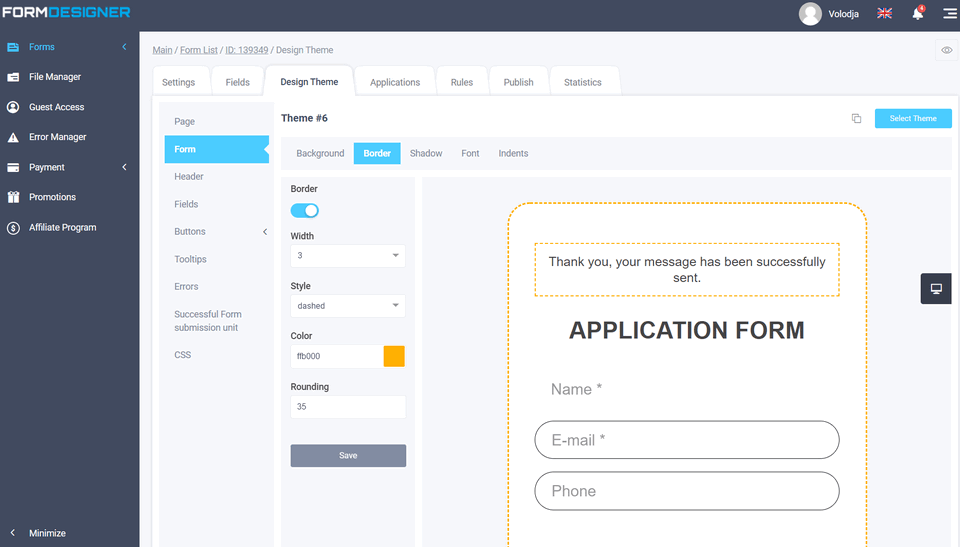Click the Save button
Image resolution: width=960 pixels, height=547 pixels.
(x=348, y=455)
